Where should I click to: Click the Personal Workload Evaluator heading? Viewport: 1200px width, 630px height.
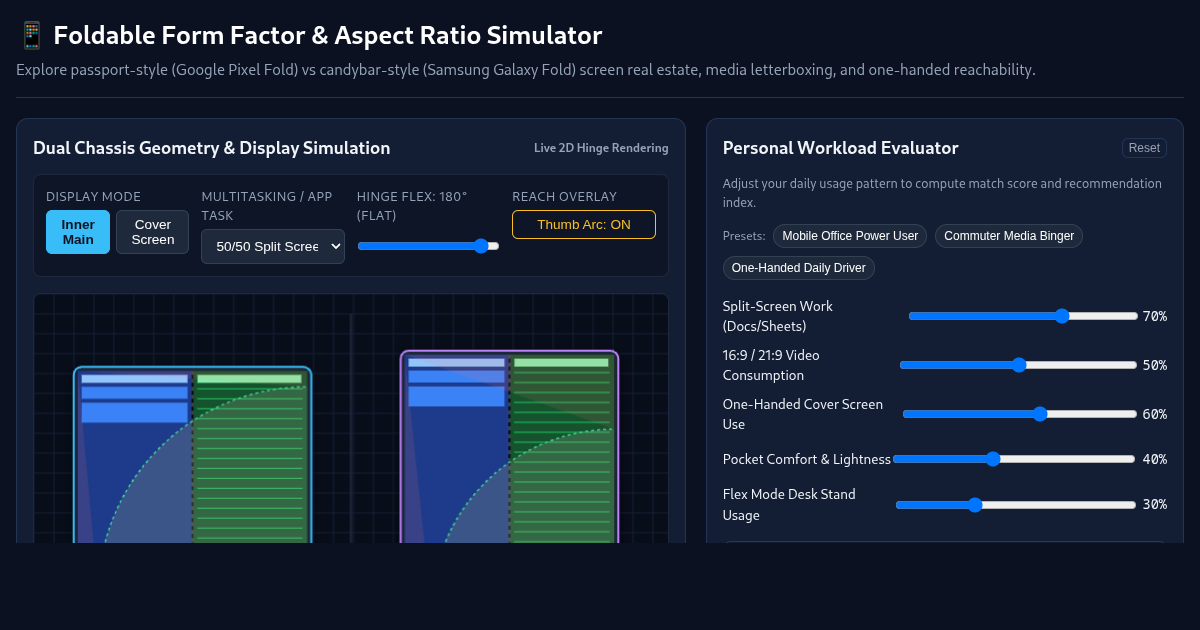(840, 148)
